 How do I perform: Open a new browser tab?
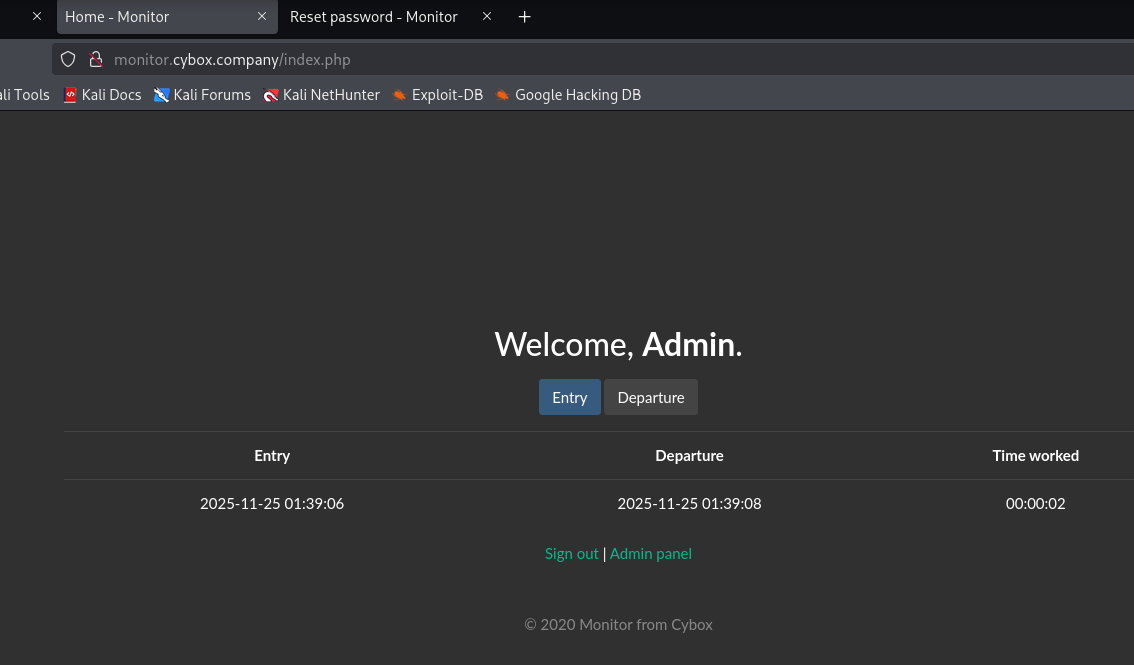click(x=524, y=17)
